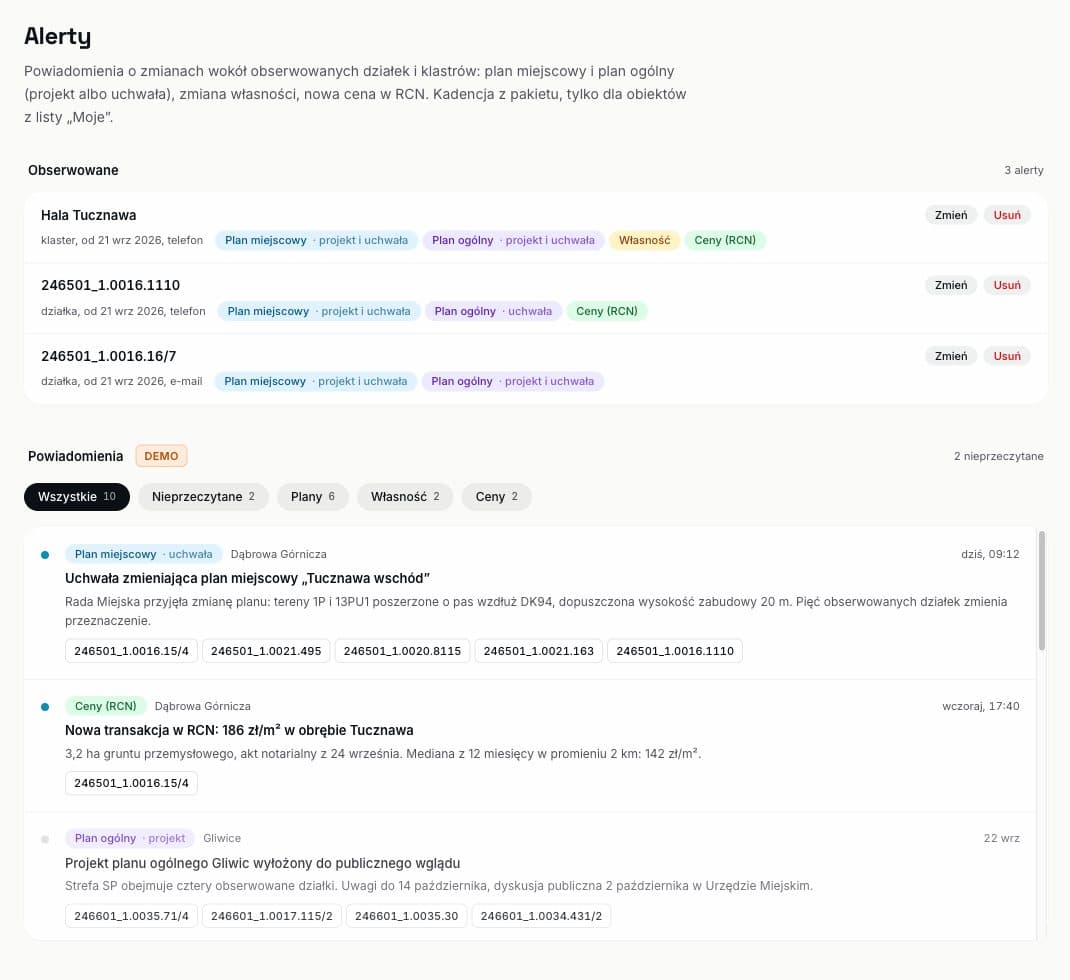The image size is (1070, 980).
Task: Click Plan miejscowy tag in the 246501_1.0016.1110 row
Action: coord(319,311)
